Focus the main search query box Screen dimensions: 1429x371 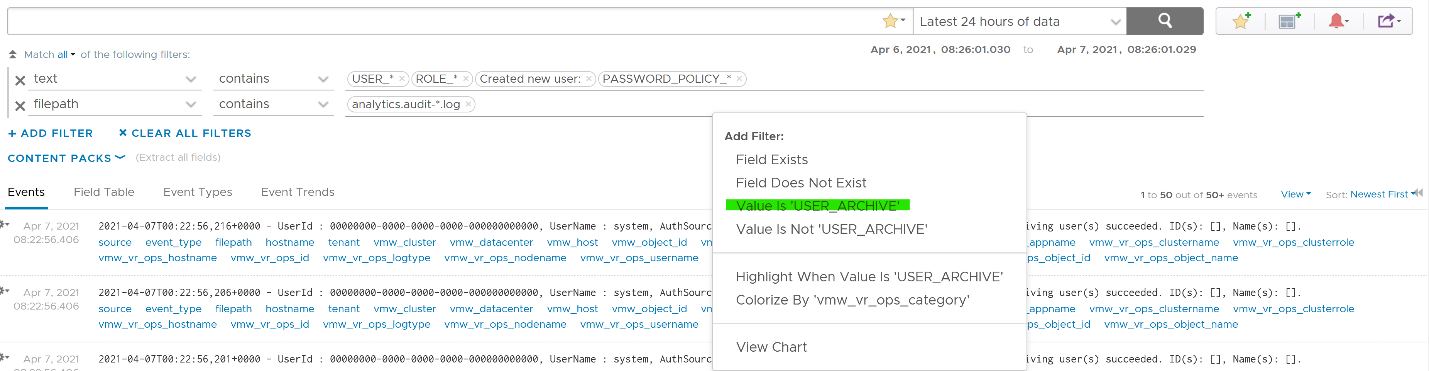[x=445, y=21]
